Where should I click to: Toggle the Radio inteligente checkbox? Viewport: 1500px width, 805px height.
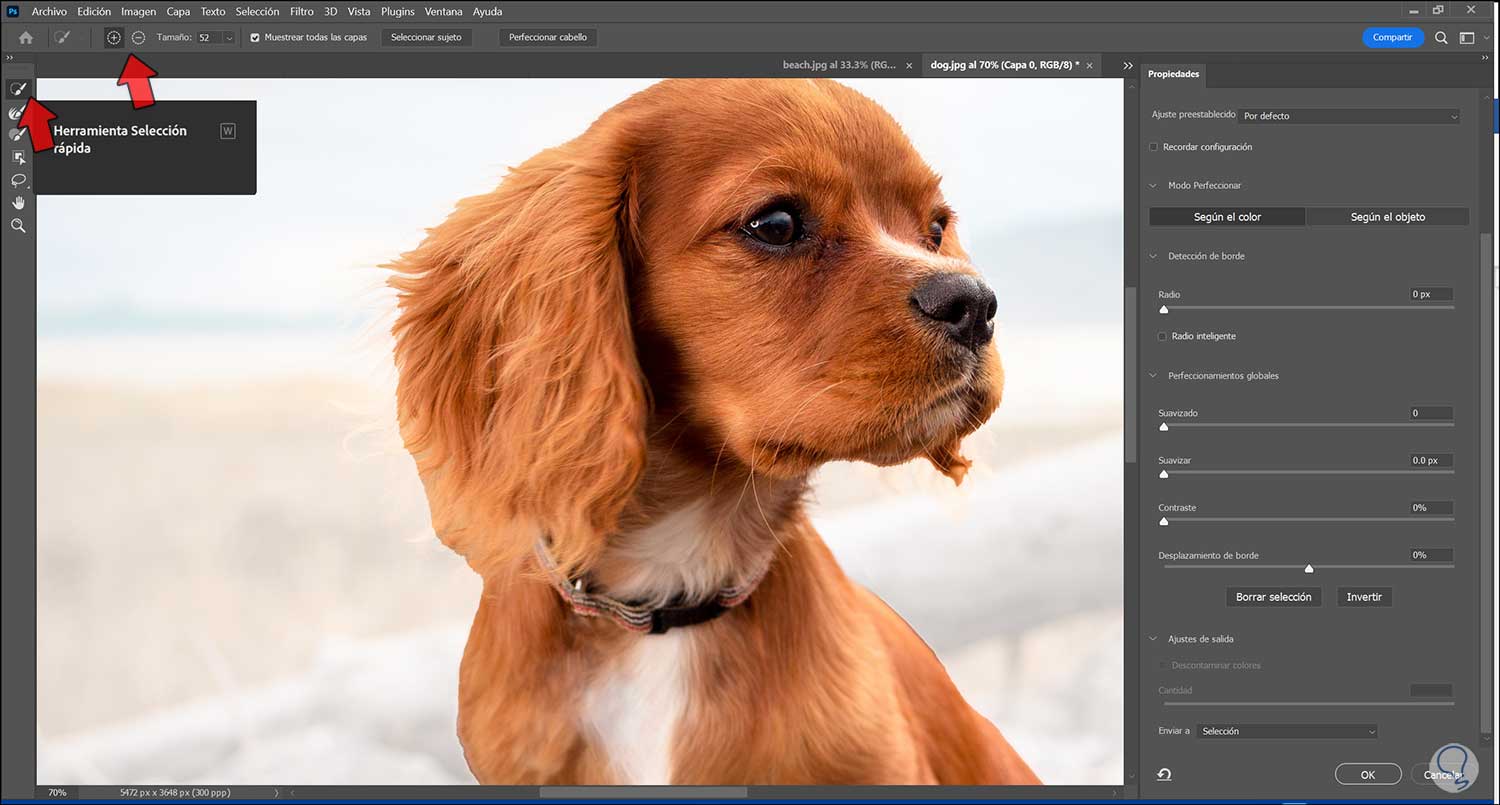[1162, 336]
